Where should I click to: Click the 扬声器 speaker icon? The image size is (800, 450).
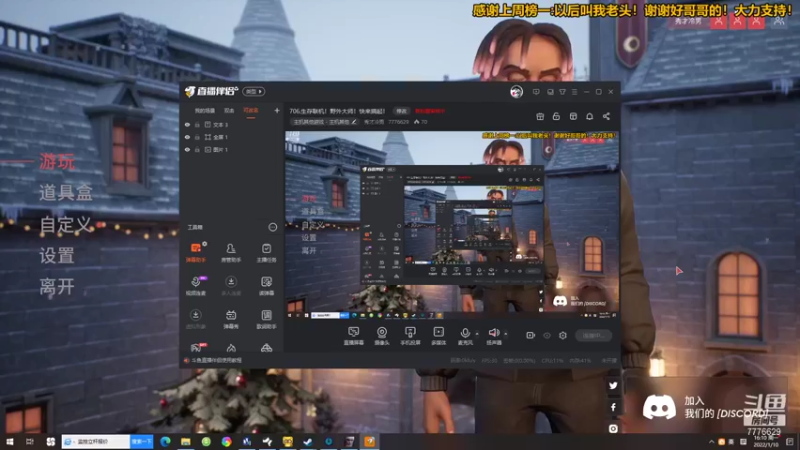click(493, 334)
